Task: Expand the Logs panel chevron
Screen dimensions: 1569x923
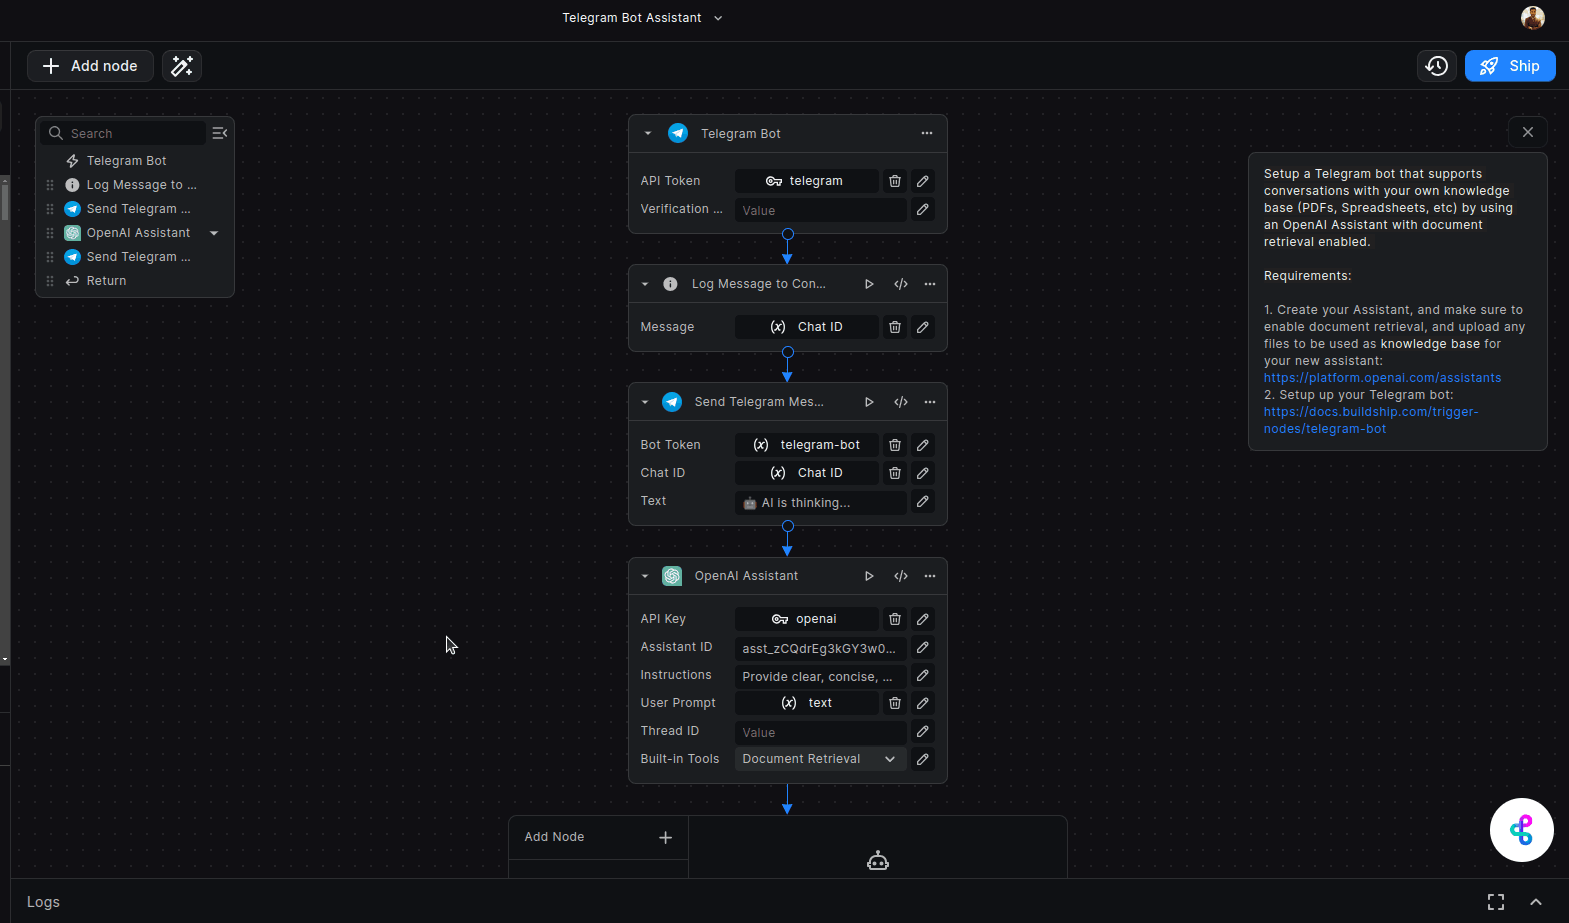Action: coord(1536,902)
